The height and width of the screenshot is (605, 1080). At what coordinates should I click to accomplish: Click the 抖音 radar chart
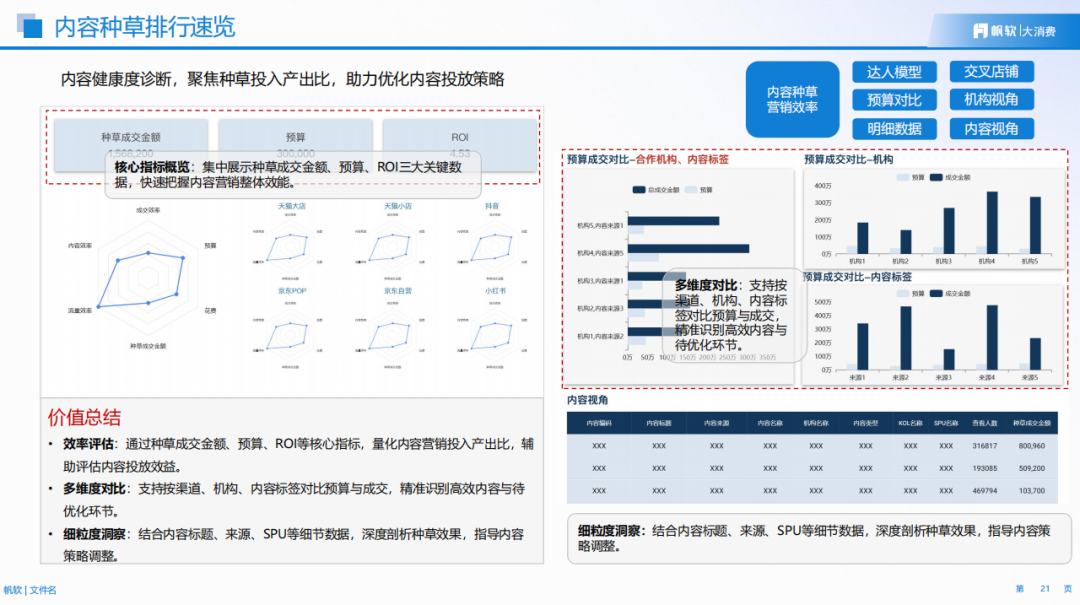pos(493,245)
